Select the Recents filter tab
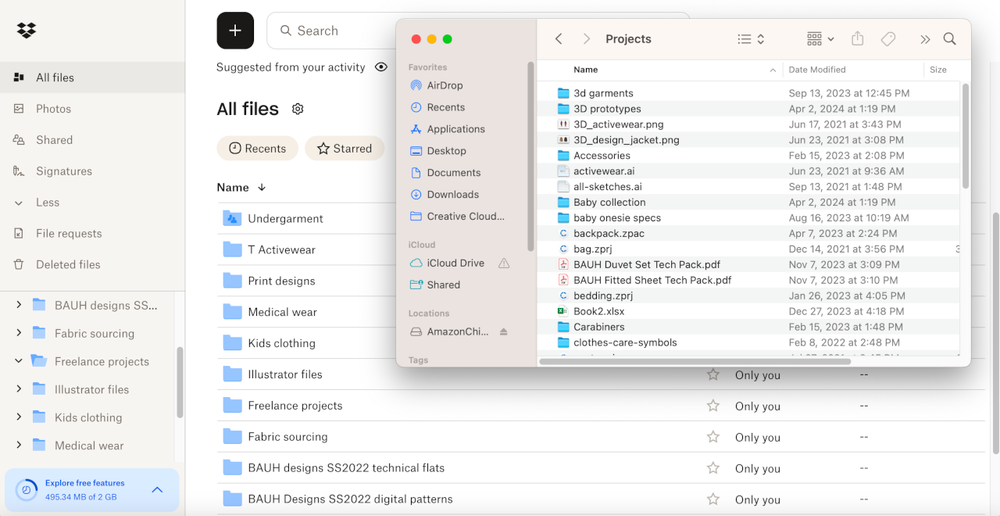1000x516 pixels. (x=257, y=148)
